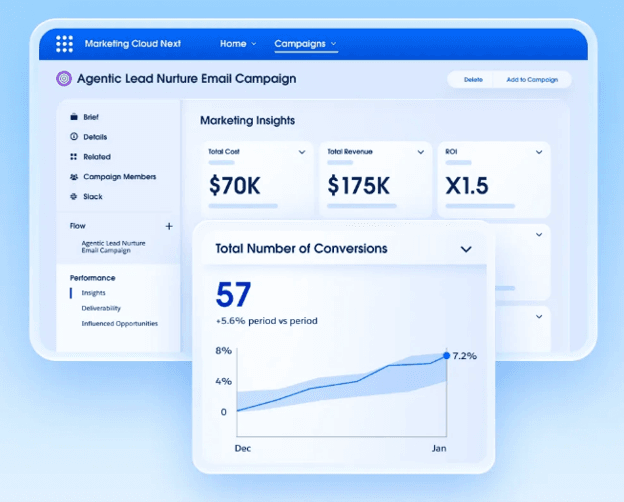Expand the Total Cost card dropdown
624x502 pixels.
coord(302,152)
